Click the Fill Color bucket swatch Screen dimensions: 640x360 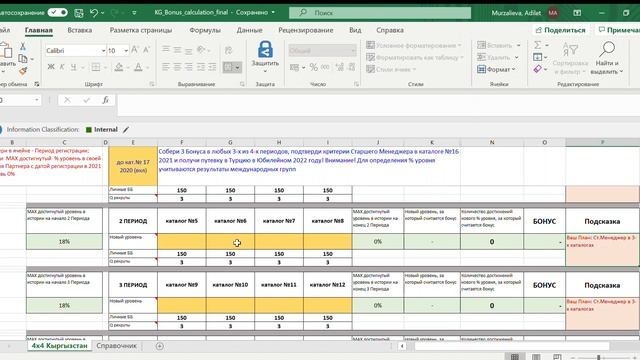[119, 67]
